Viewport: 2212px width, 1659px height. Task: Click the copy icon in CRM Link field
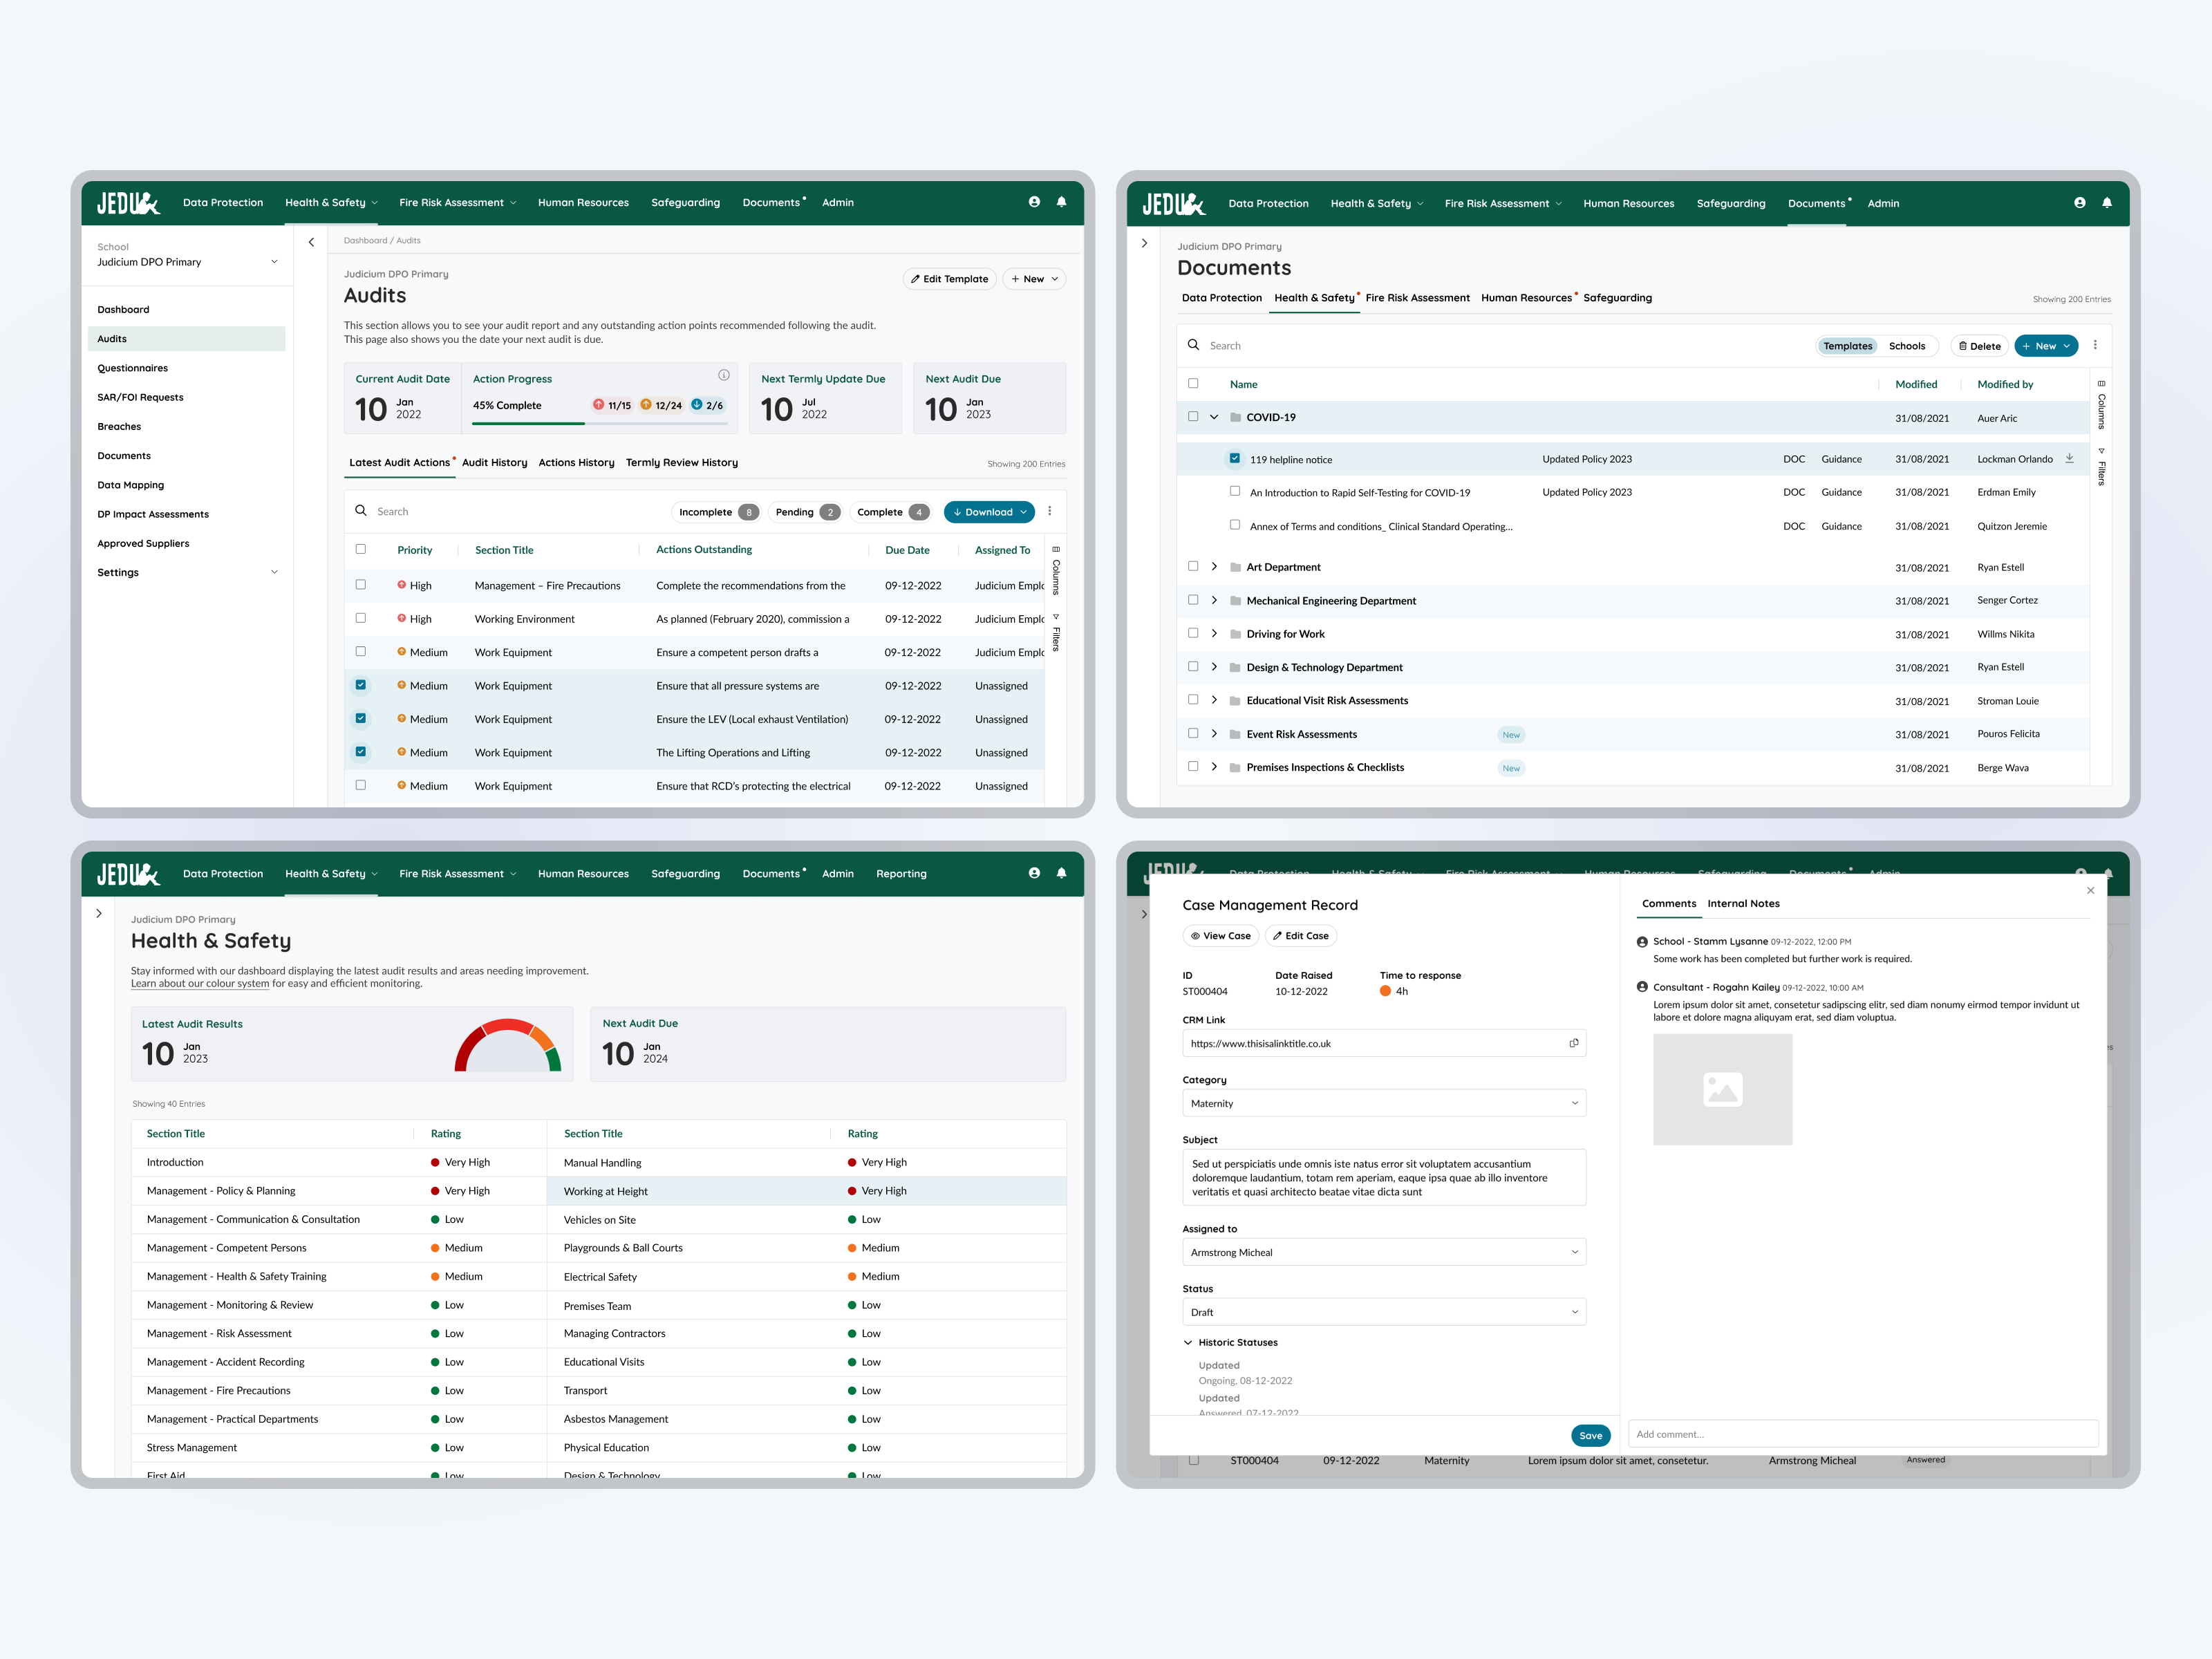click(1573, 1043)
